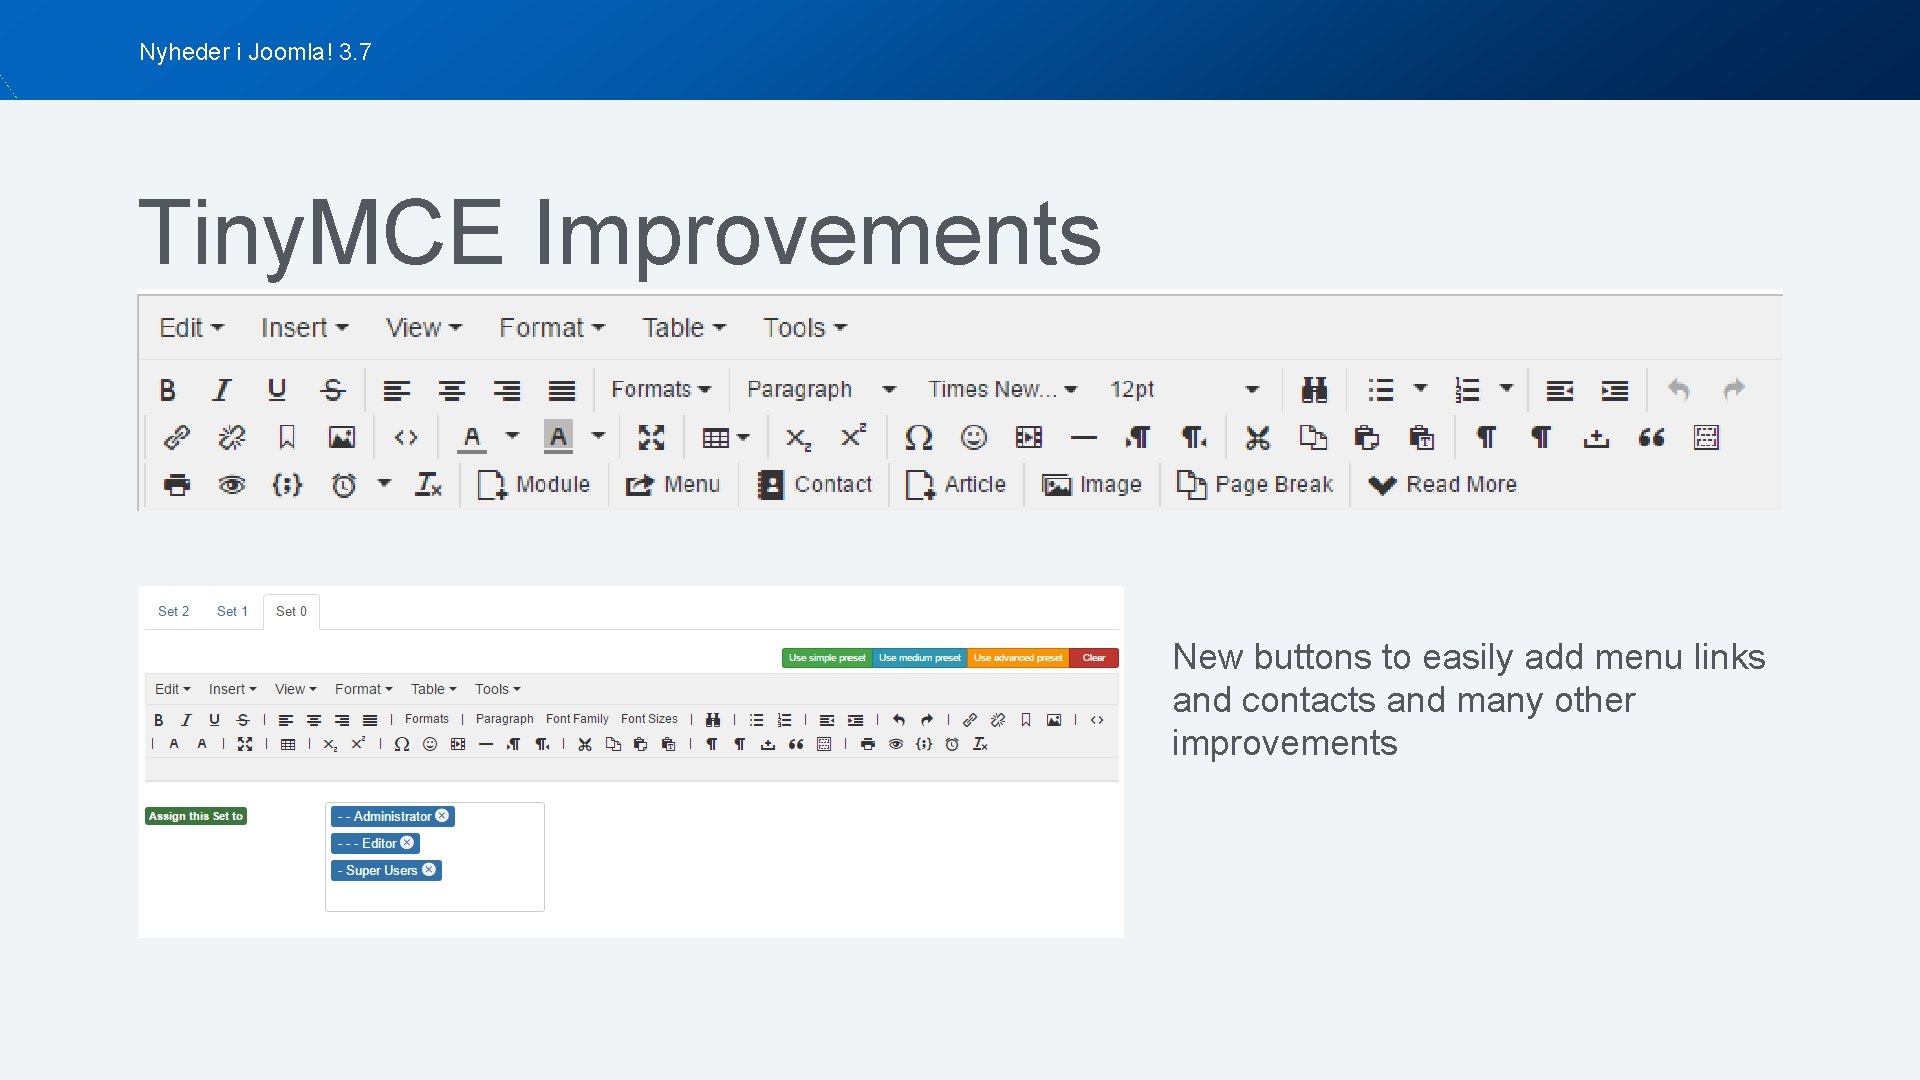Click the Module insert button

tap(534, 485)
